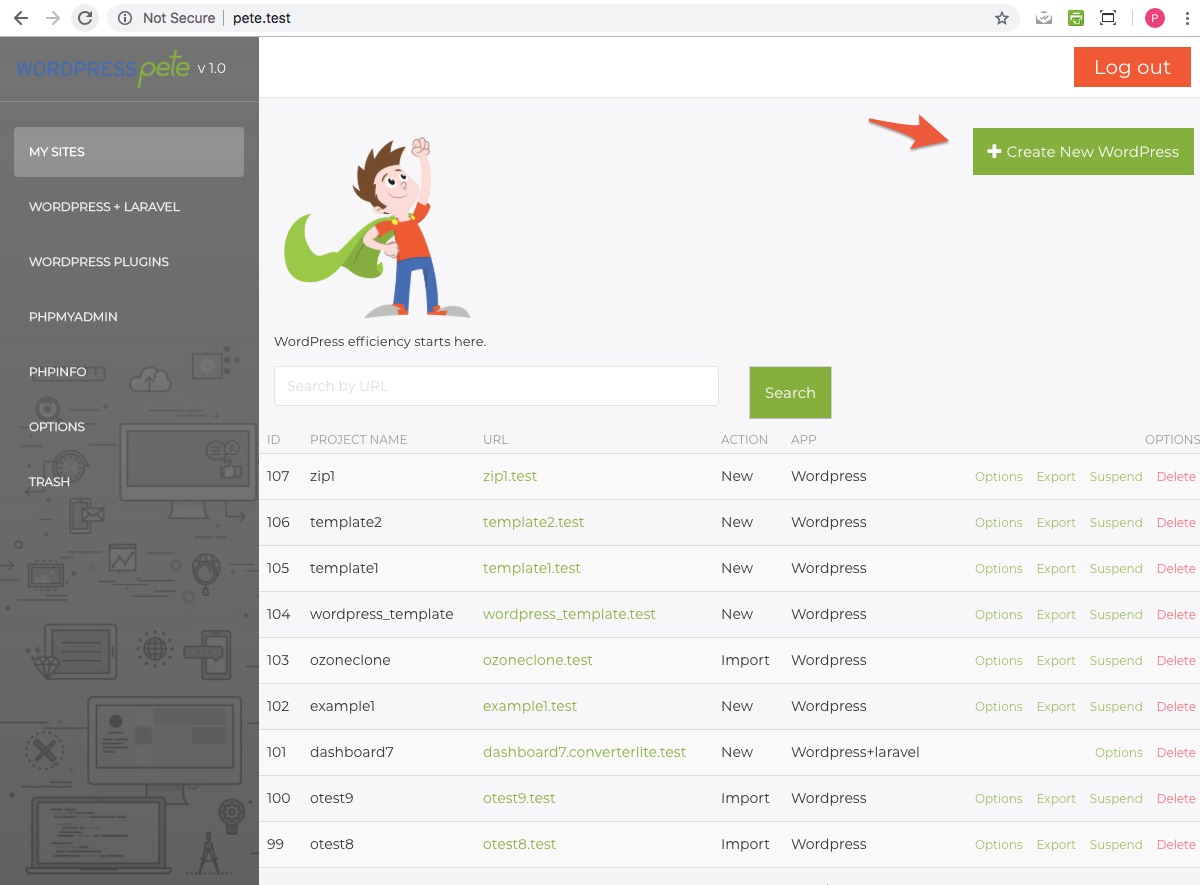Click the green printer extension icon
The height and width of the screenshot is (885, 1200).
click(1076, 18)
